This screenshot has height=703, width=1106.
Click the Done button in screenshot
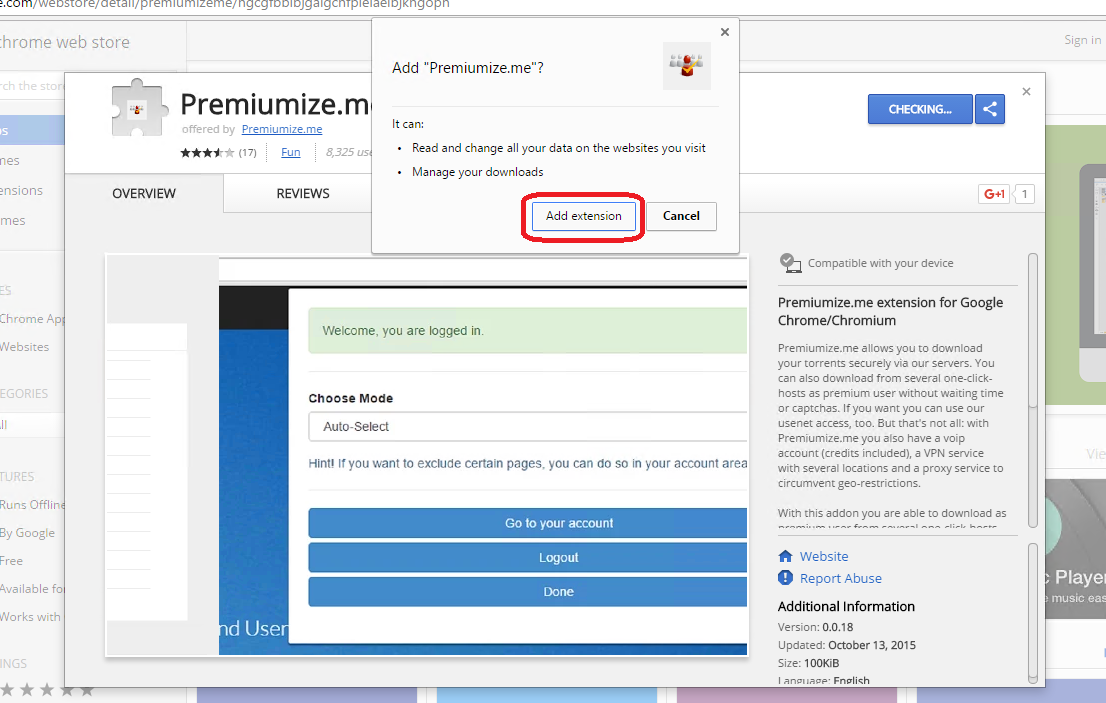[528, 592]
